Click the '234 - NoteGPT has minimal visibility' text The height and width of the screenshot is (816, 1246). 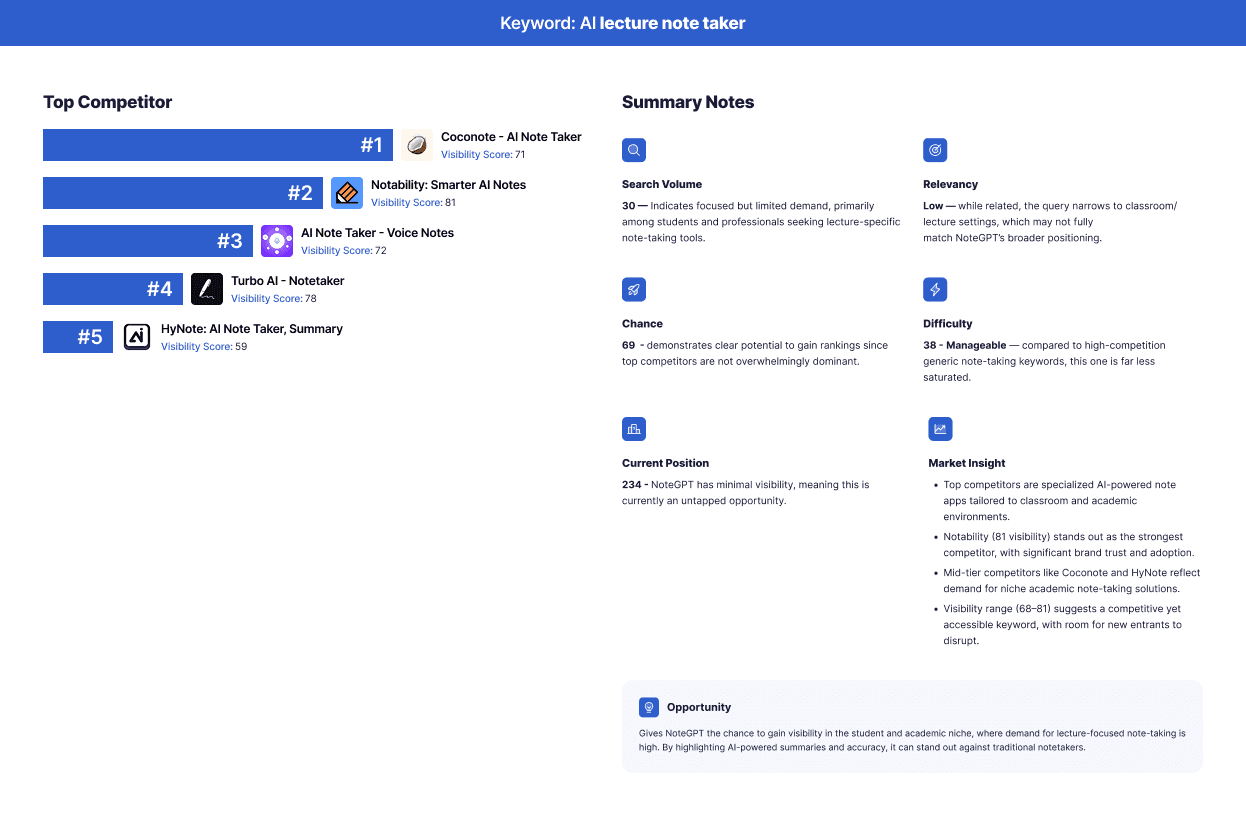(746, 492)
